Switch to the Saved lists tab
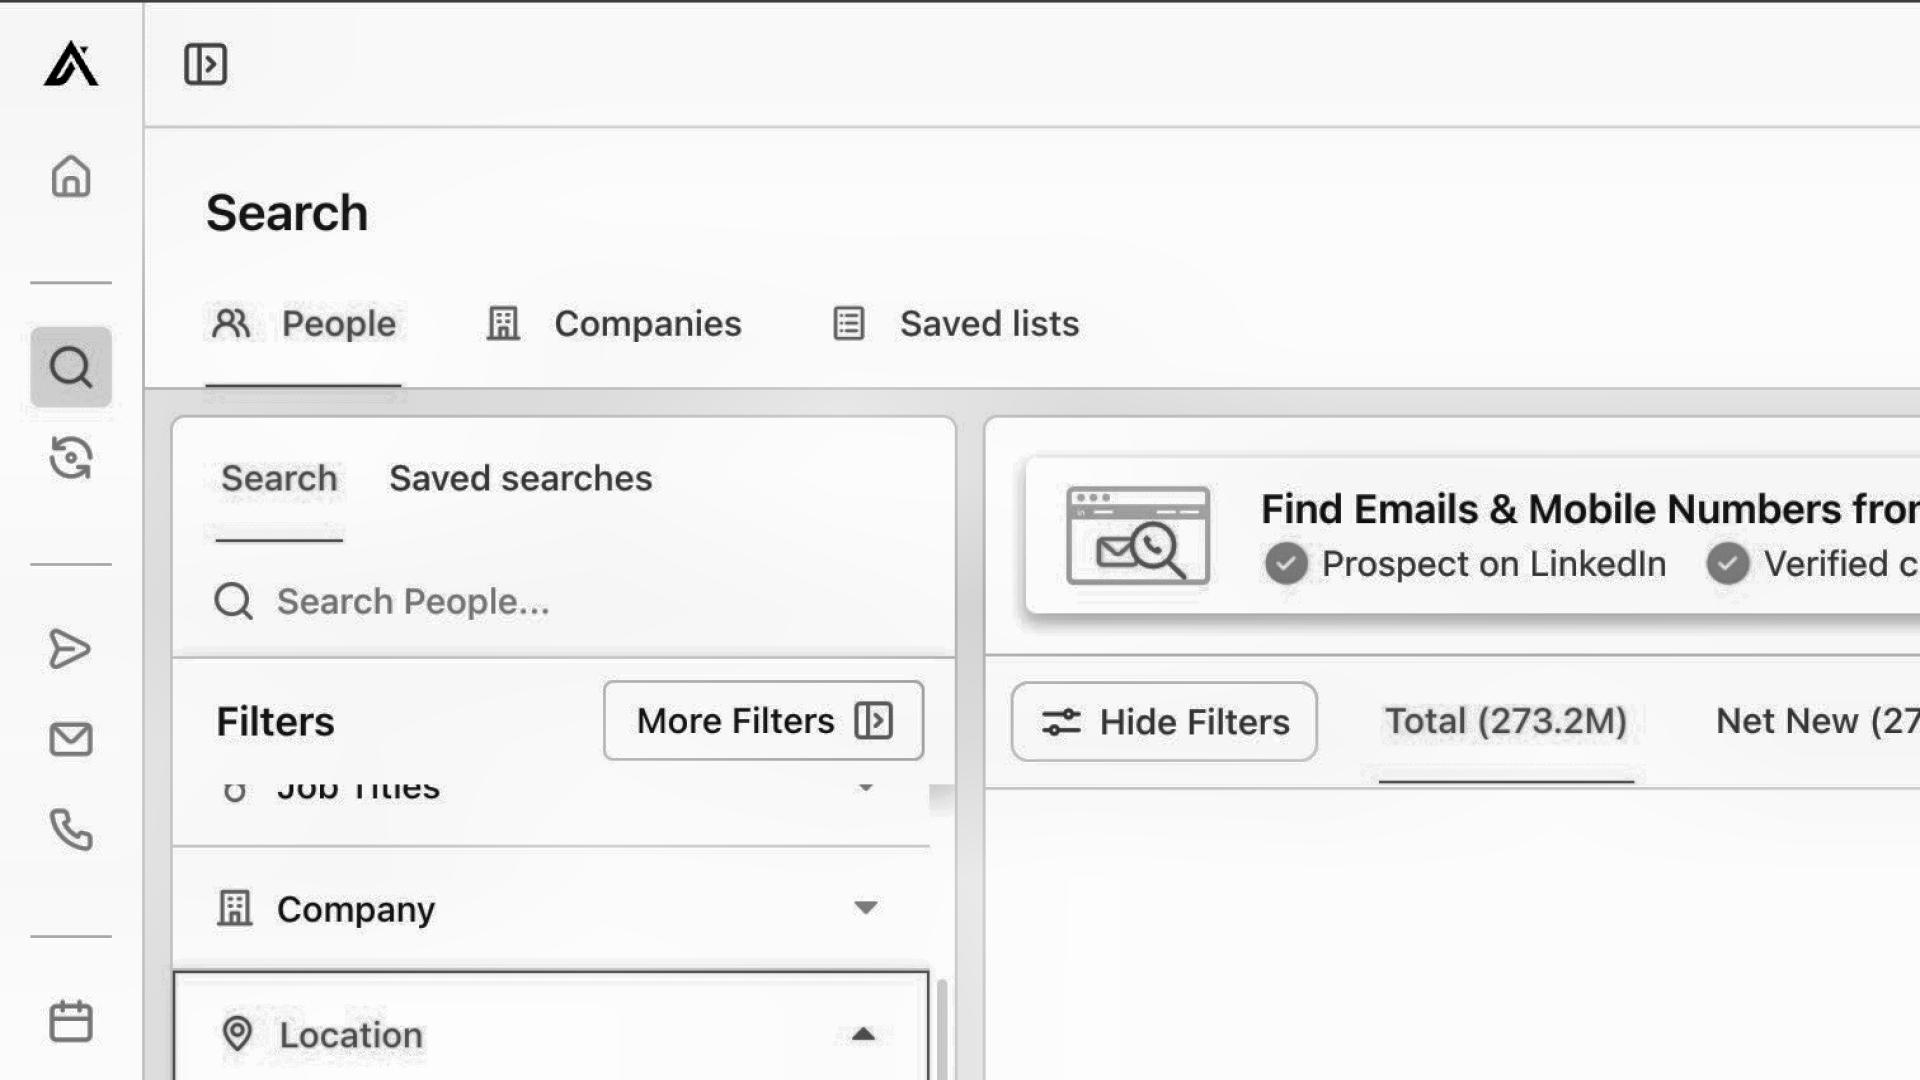 point(956,324)
